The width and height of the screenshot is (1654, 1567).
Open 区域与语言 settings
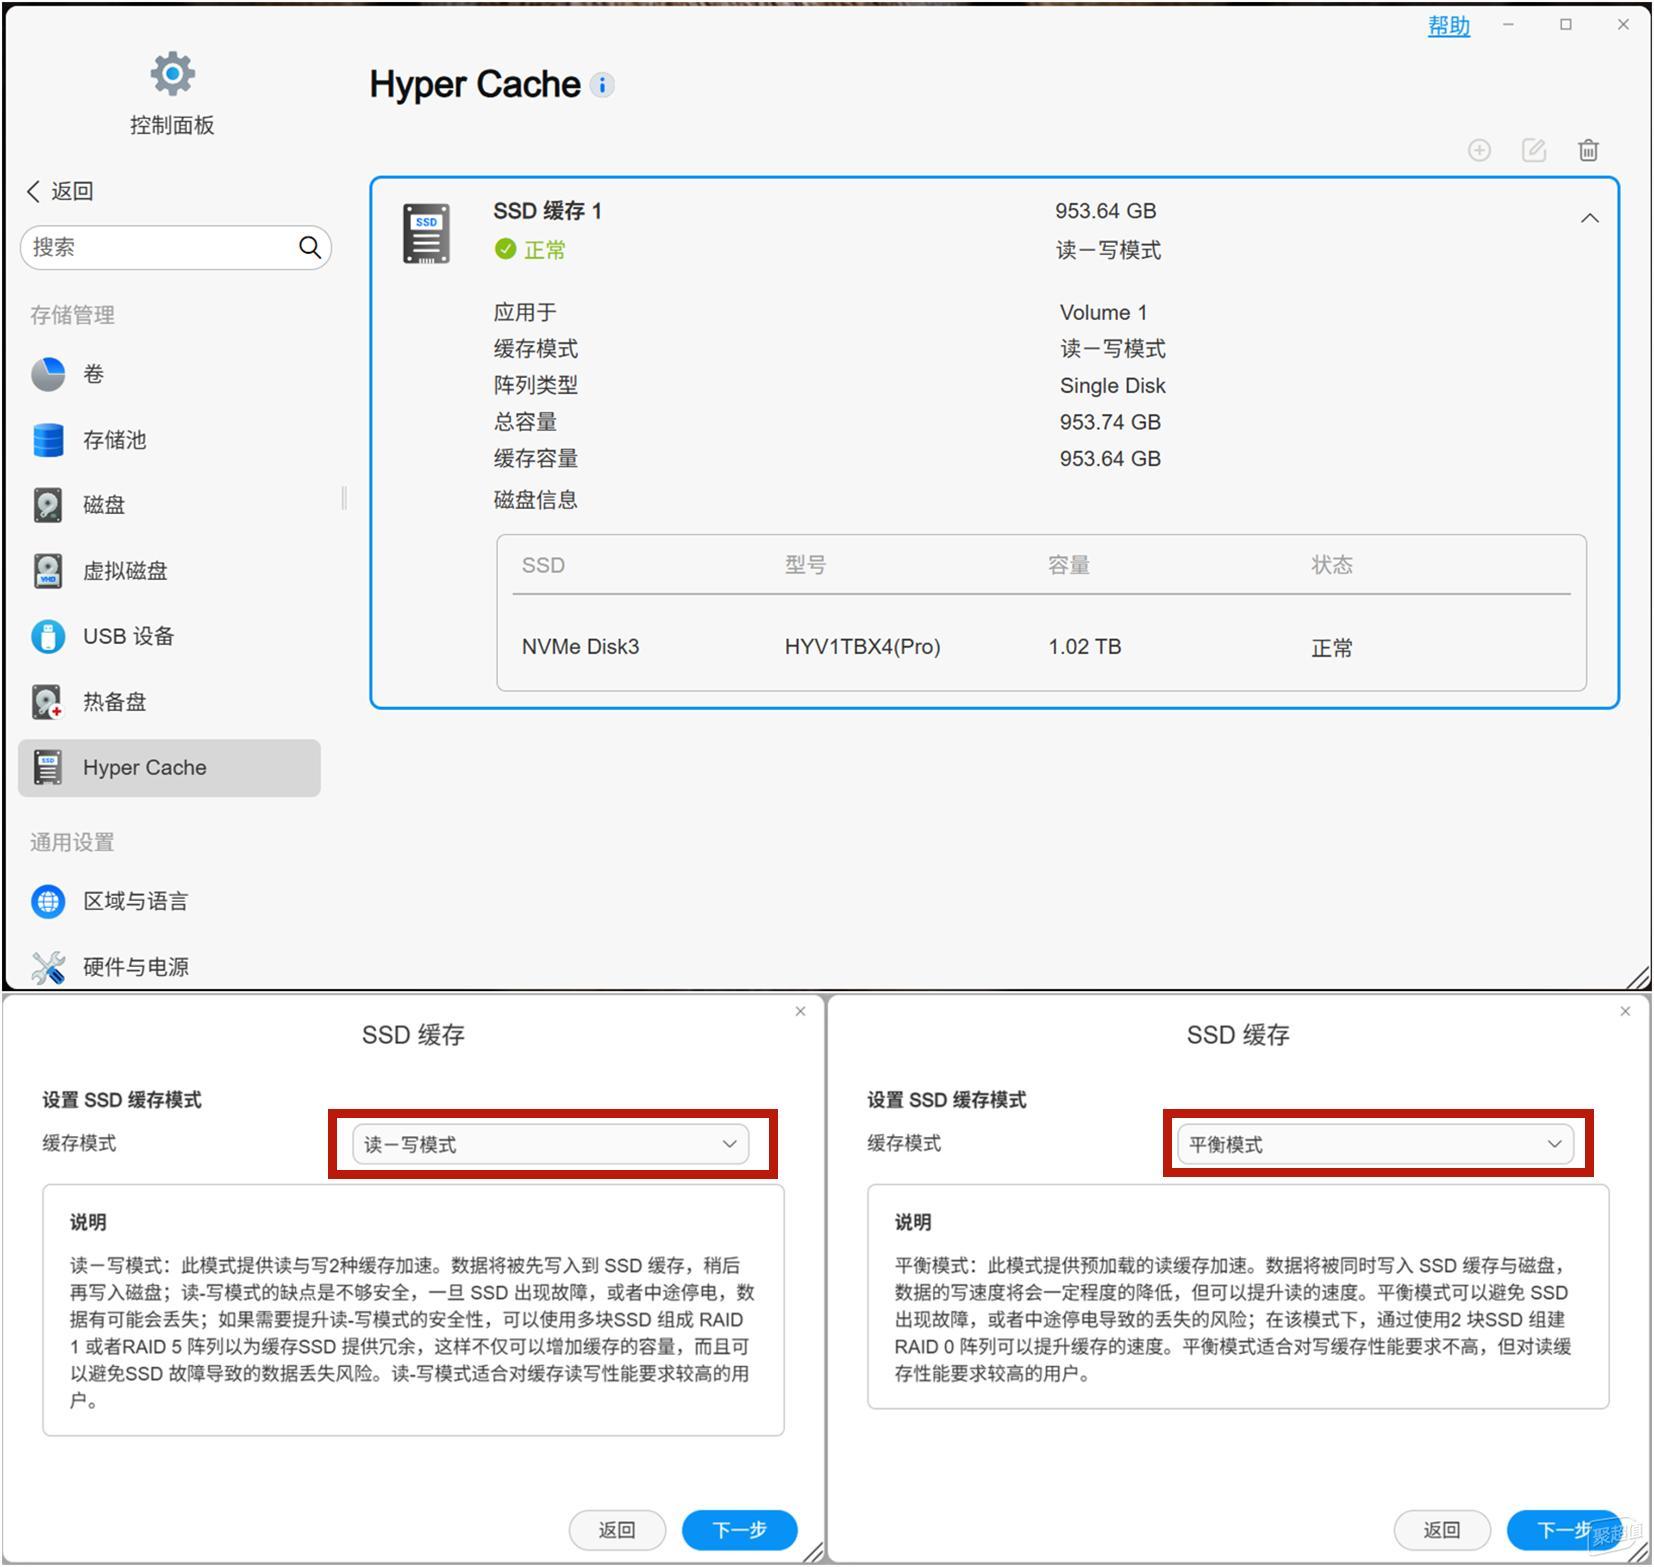point(134,901)
